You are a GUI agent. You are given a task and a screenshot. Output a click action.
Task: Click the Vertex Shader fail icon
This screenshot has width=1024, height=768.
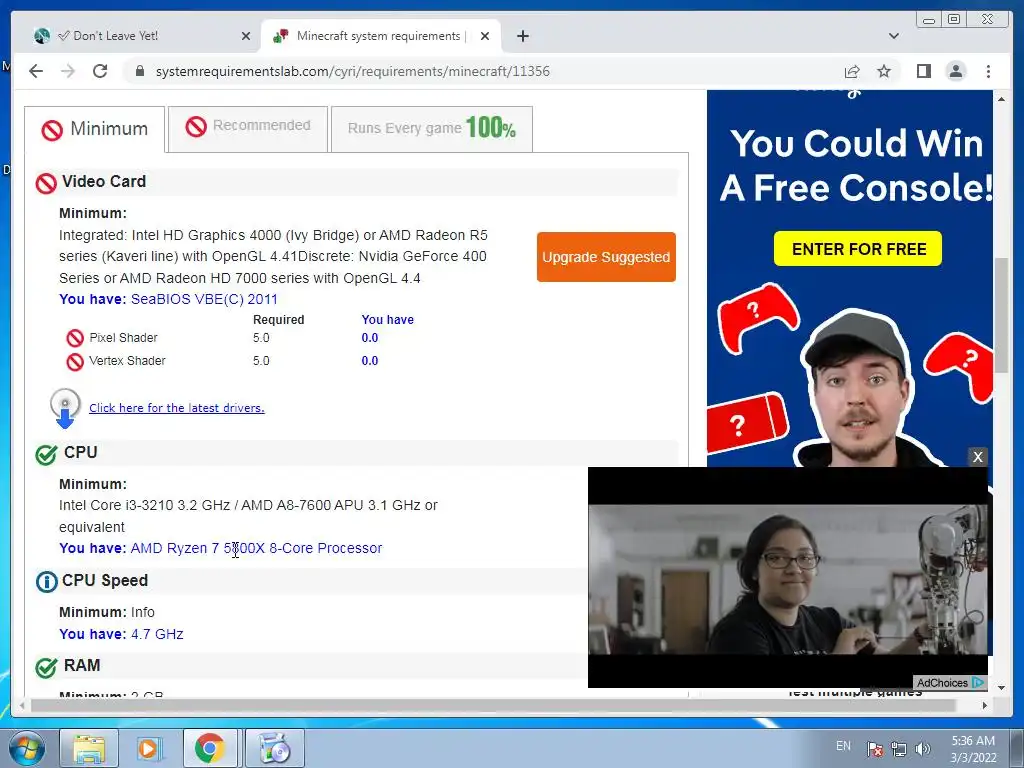[x=75, y=361]
